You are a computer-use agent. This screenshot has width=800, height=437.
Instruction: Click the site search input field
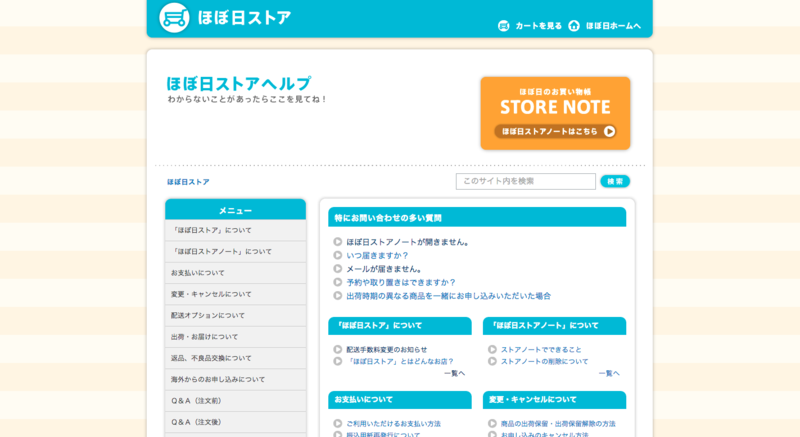point(525,181)
